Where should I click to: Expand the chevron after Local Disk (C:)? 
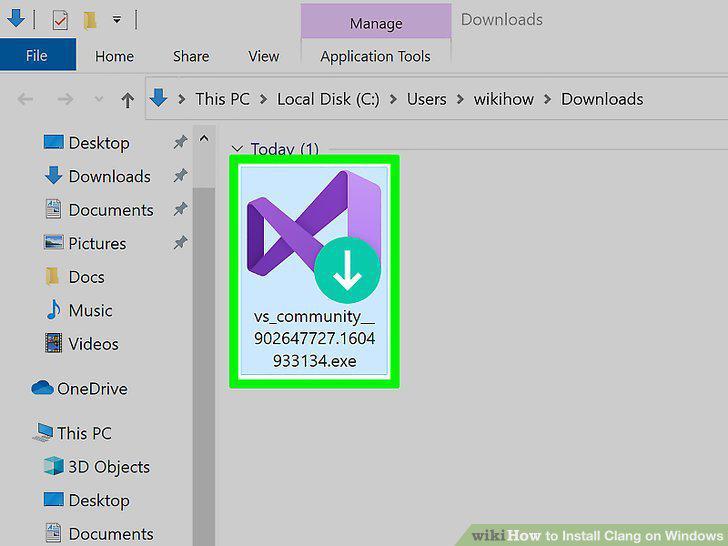[x=393, y=99]
